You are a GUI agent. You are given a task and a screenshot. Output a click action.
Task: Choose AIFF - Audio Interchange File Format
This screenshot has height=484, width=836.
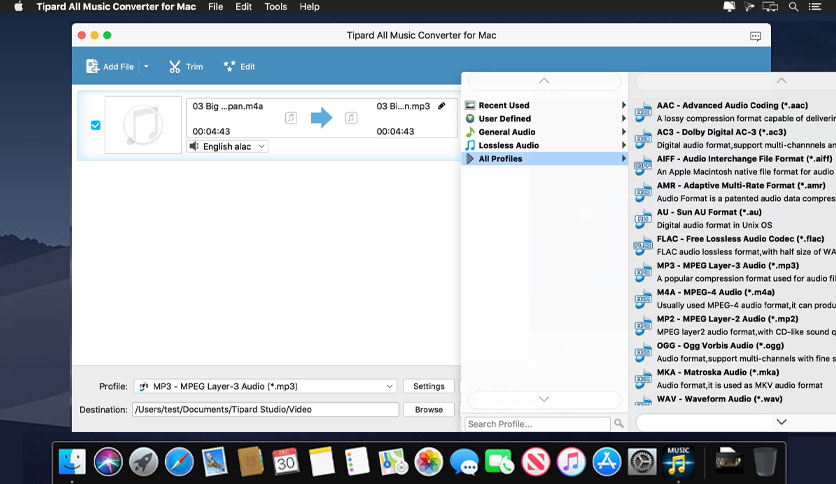734,165
